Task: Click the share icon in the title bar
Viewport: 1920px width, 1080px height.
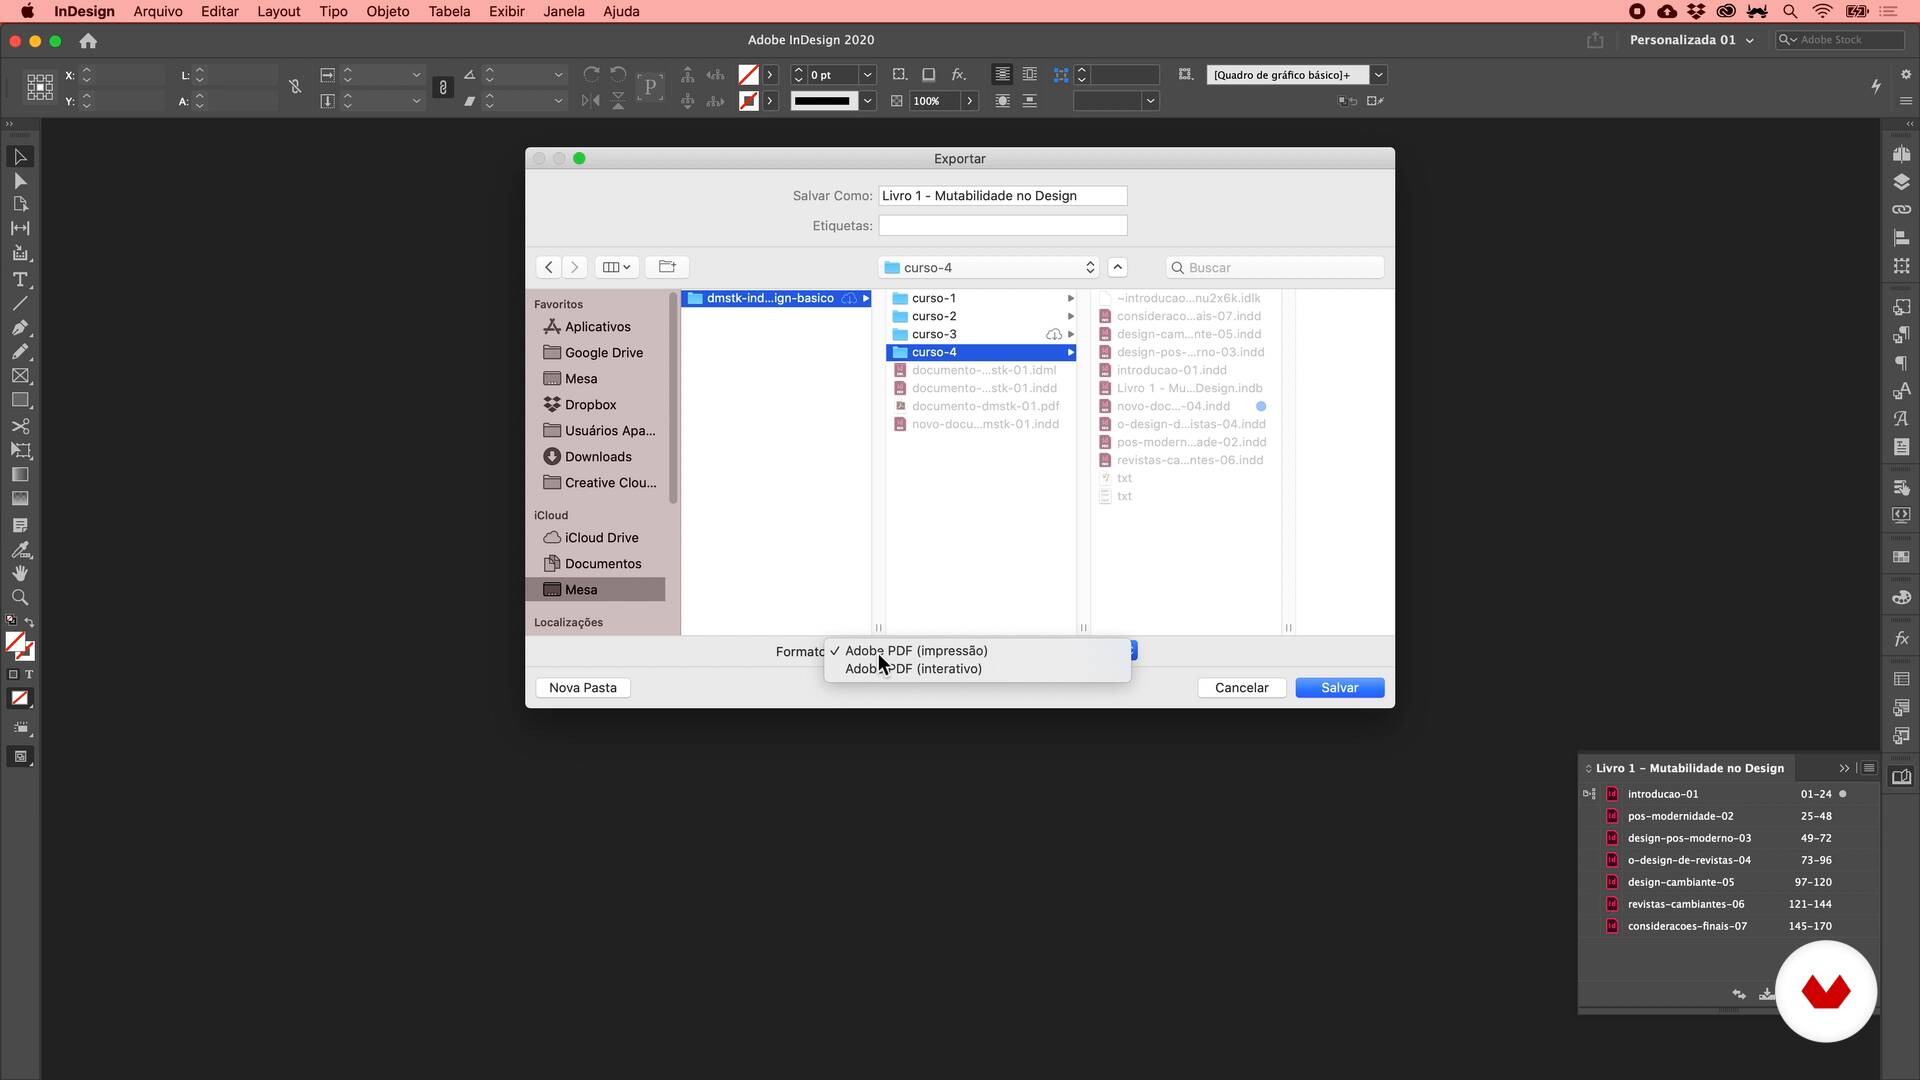Action: pyautogui.click(x=1595, y=40)
